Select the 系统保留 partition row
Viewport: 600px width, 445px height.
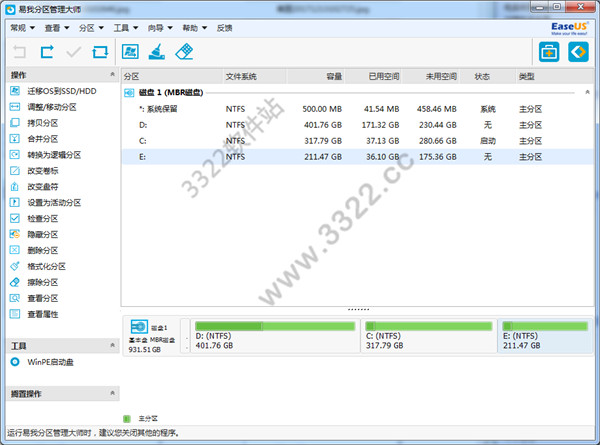[357, 109]
